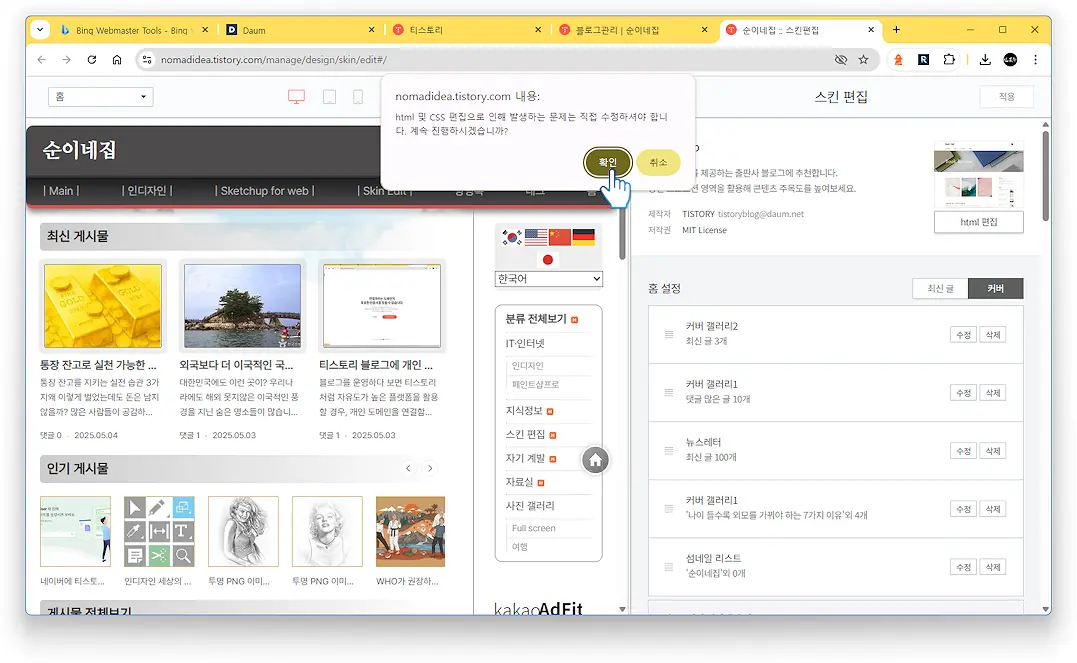
Task: Select the mobile preview icon
Action: click(x=356, y=95)
